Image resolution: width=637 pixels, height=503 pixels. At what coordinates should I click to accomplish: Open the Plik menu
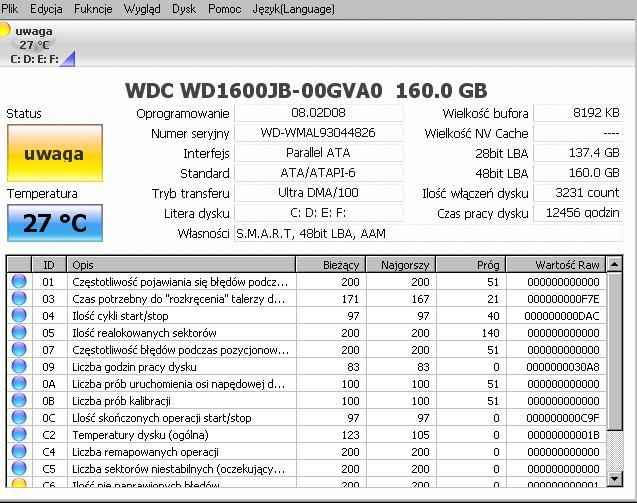(x=10, y=9)
